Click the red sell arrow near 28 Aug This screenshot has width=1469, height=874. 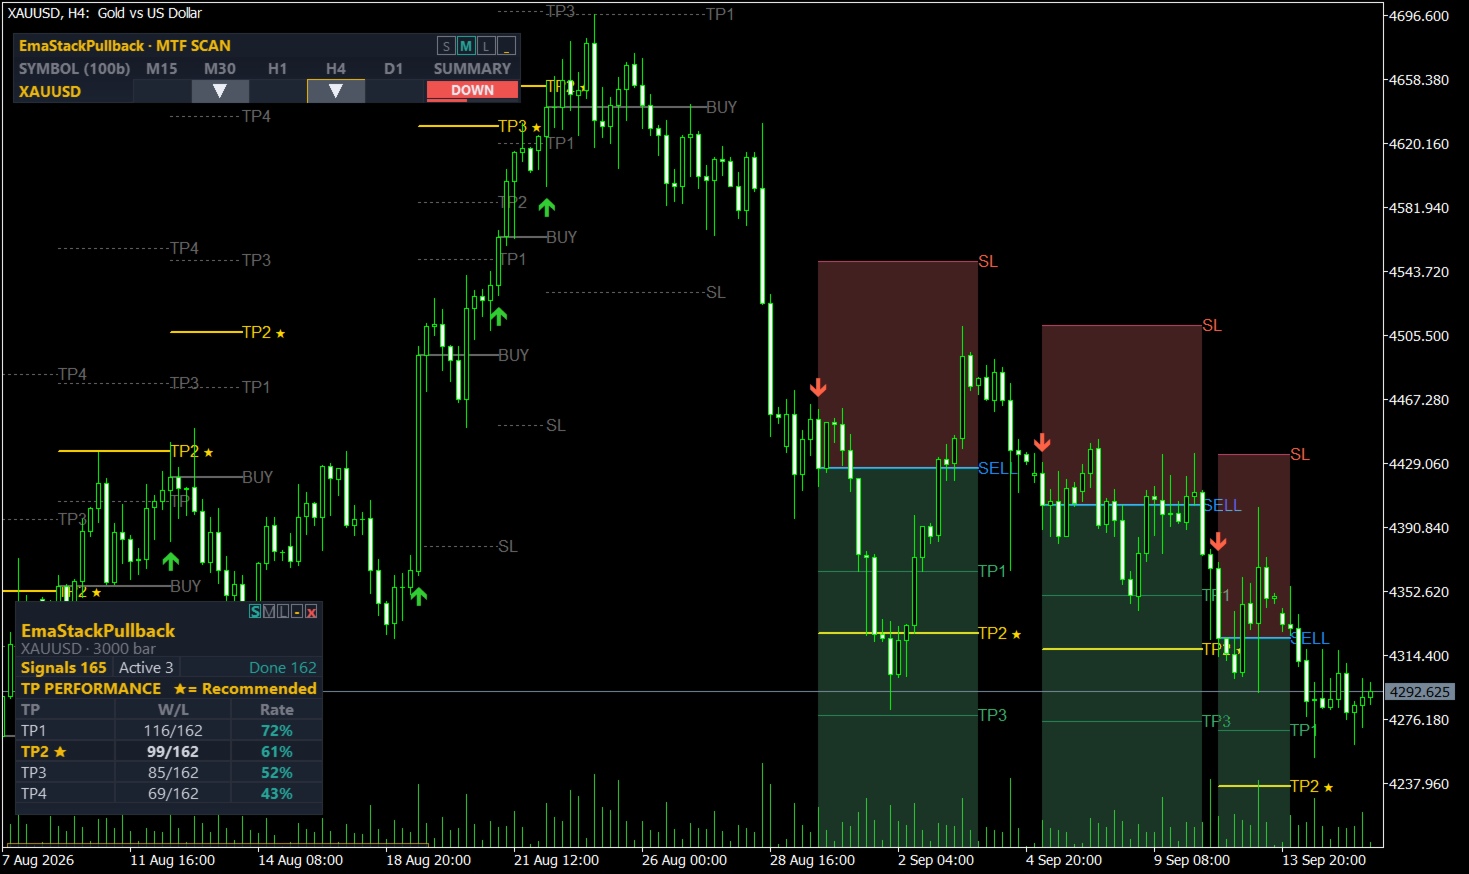[x=818, y=387]
